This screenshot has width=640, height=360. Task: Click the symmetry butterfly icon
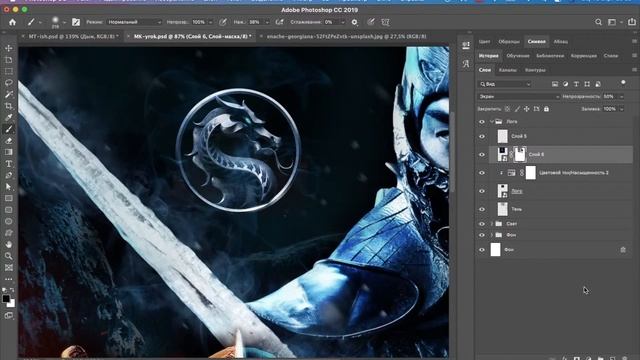(x=385, y=22)
